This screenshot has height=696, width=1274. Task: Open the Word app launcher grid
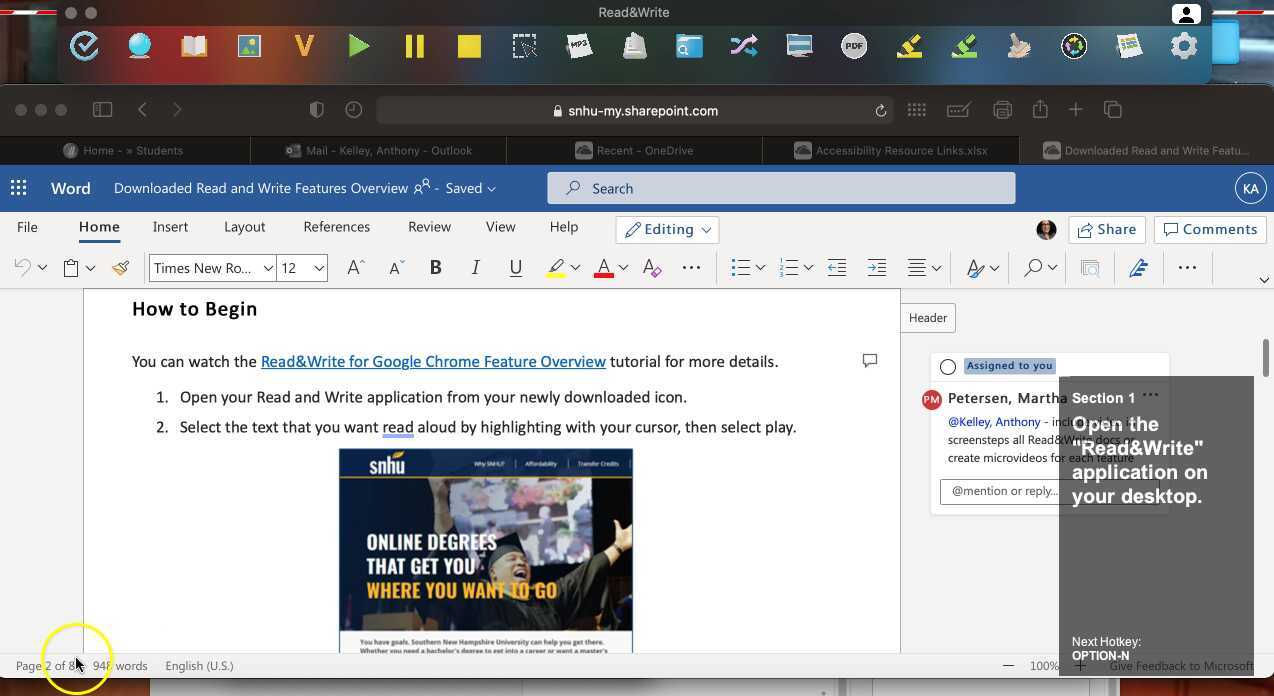[19, 188]
